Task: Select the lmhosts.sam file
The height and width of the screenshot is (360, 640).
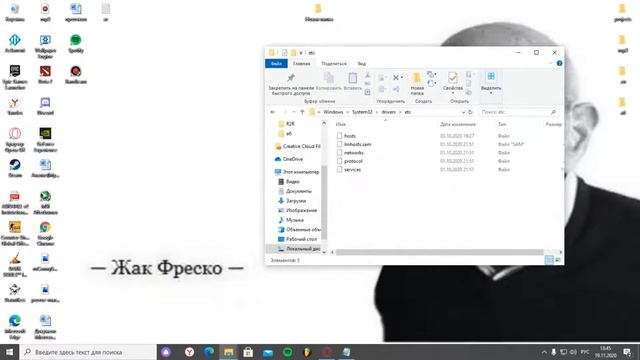Action: tap(357, 144)
